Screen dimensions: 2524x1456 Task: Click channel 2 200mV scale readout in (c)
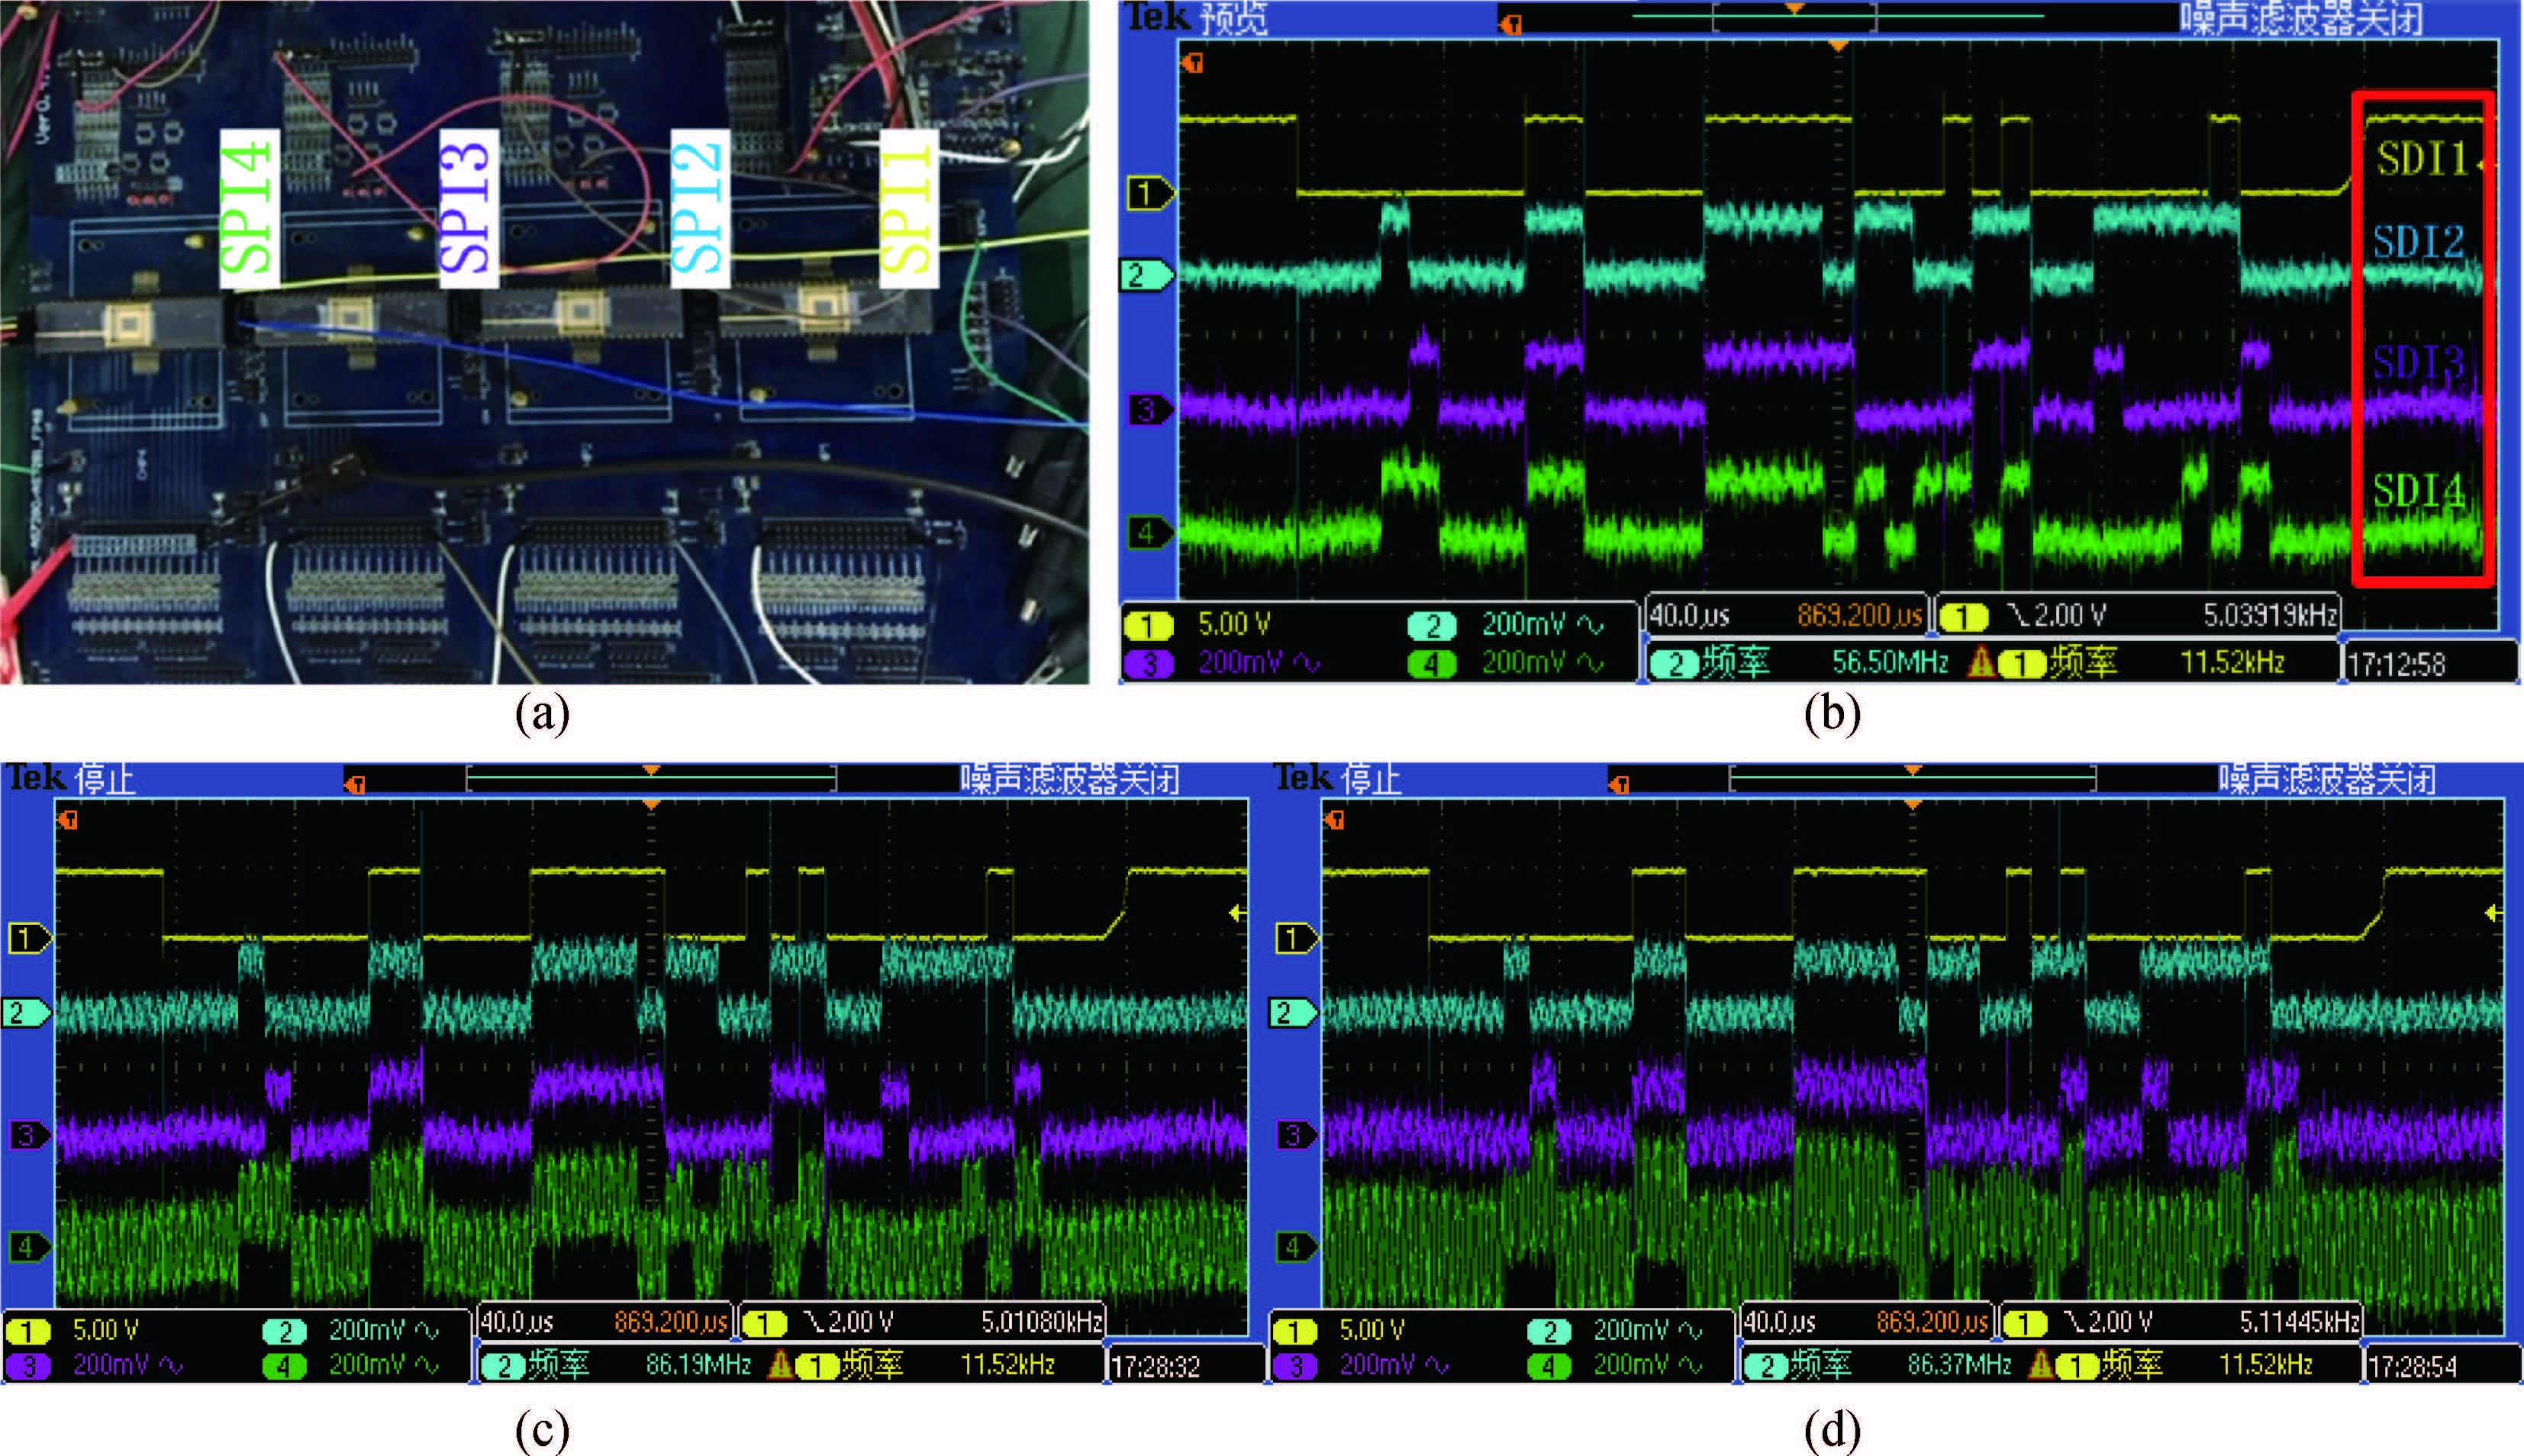tap(366, 1330)
